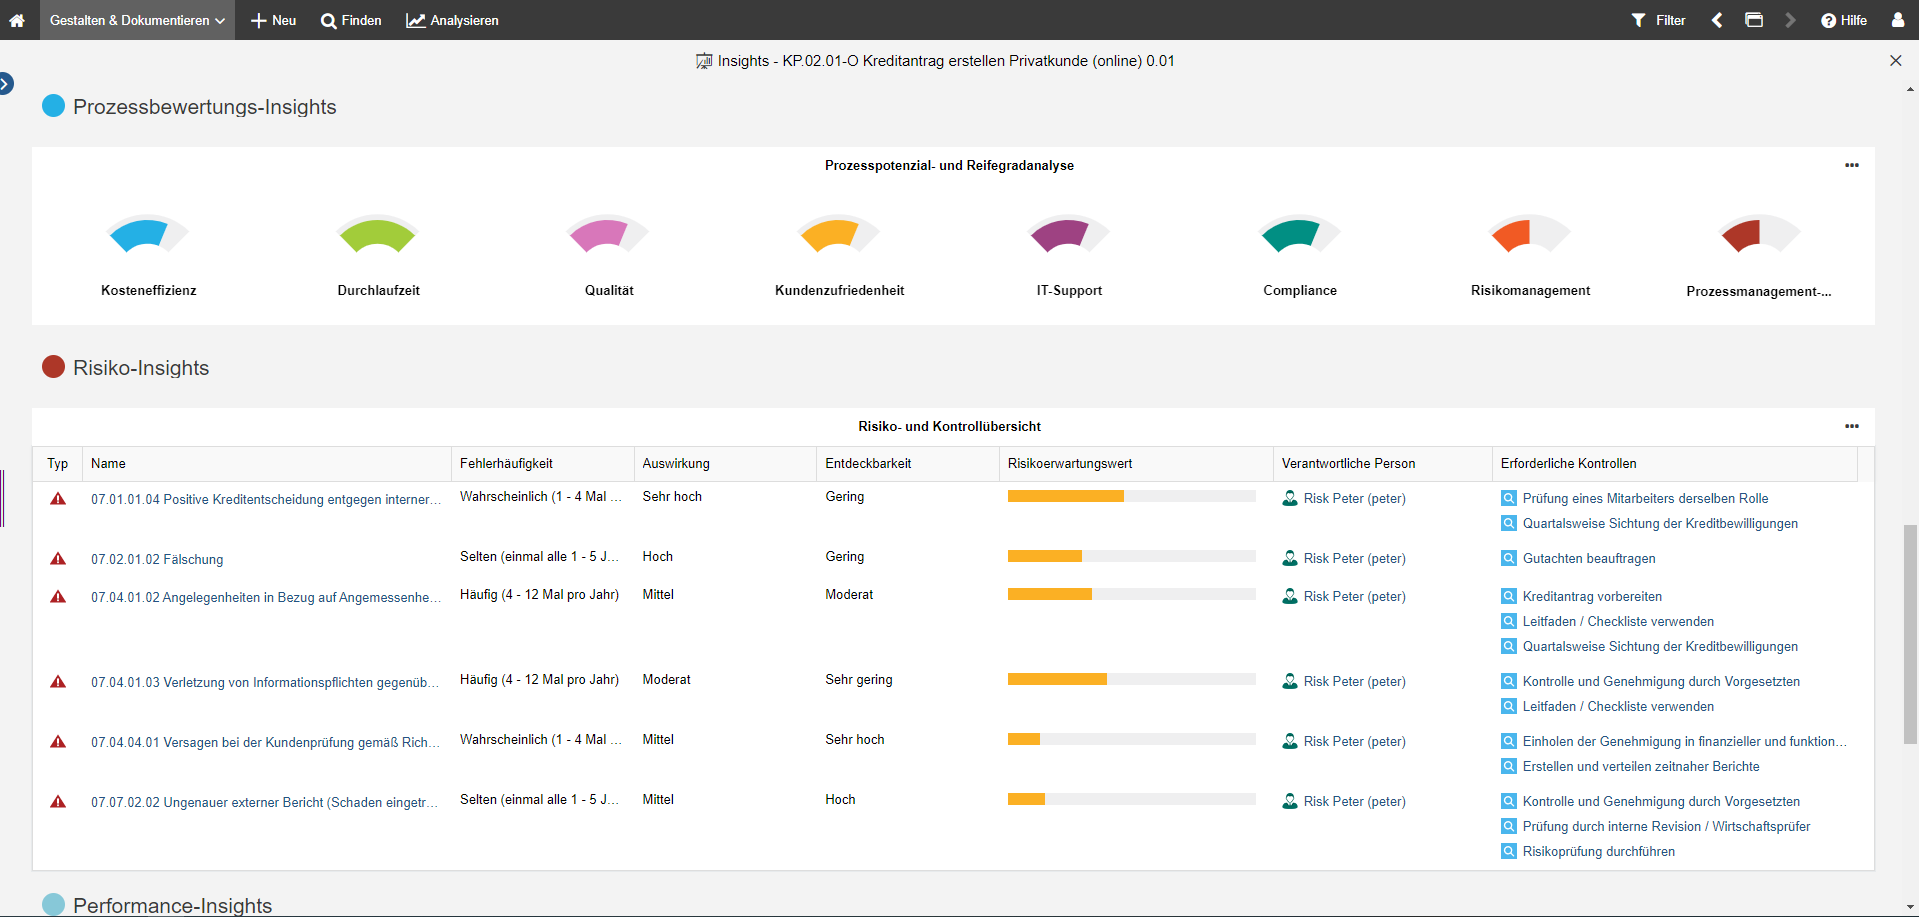Open control Prüfung eines Mitarbeiters derselben Rolle
The width and height of the screenshot is (1919, 917).
(x=1645, y=498)
